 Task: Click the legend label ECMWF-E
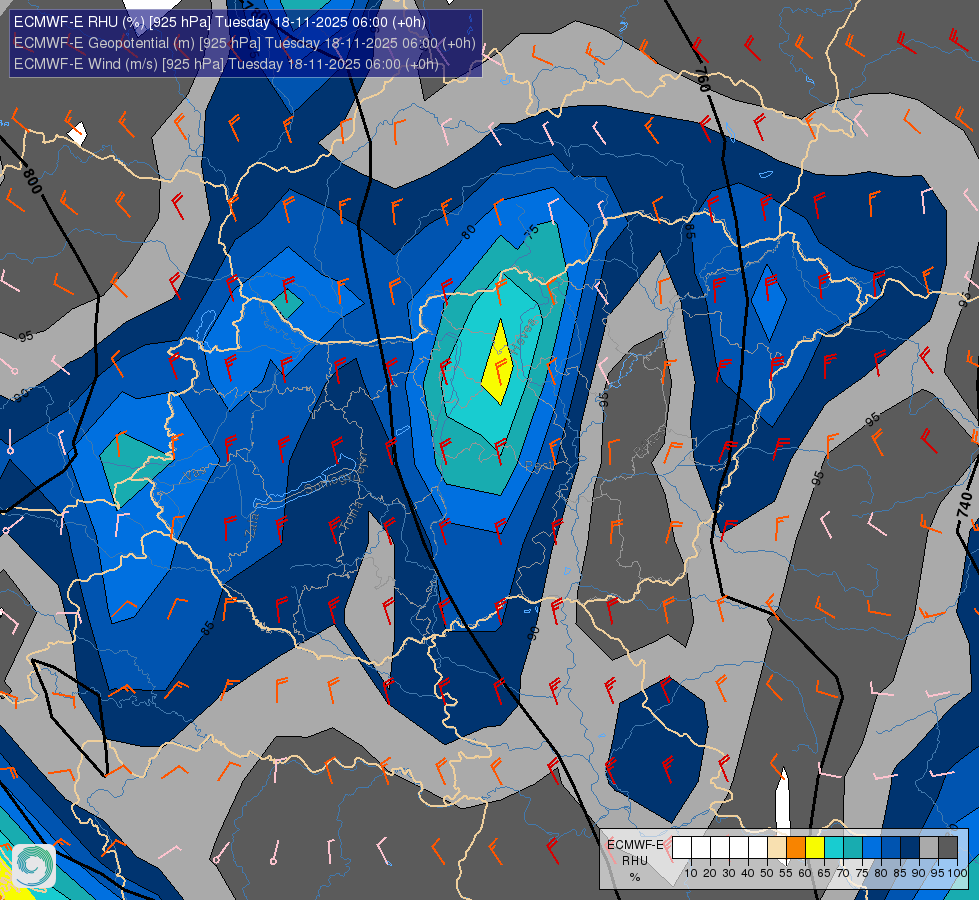[635, 844]
